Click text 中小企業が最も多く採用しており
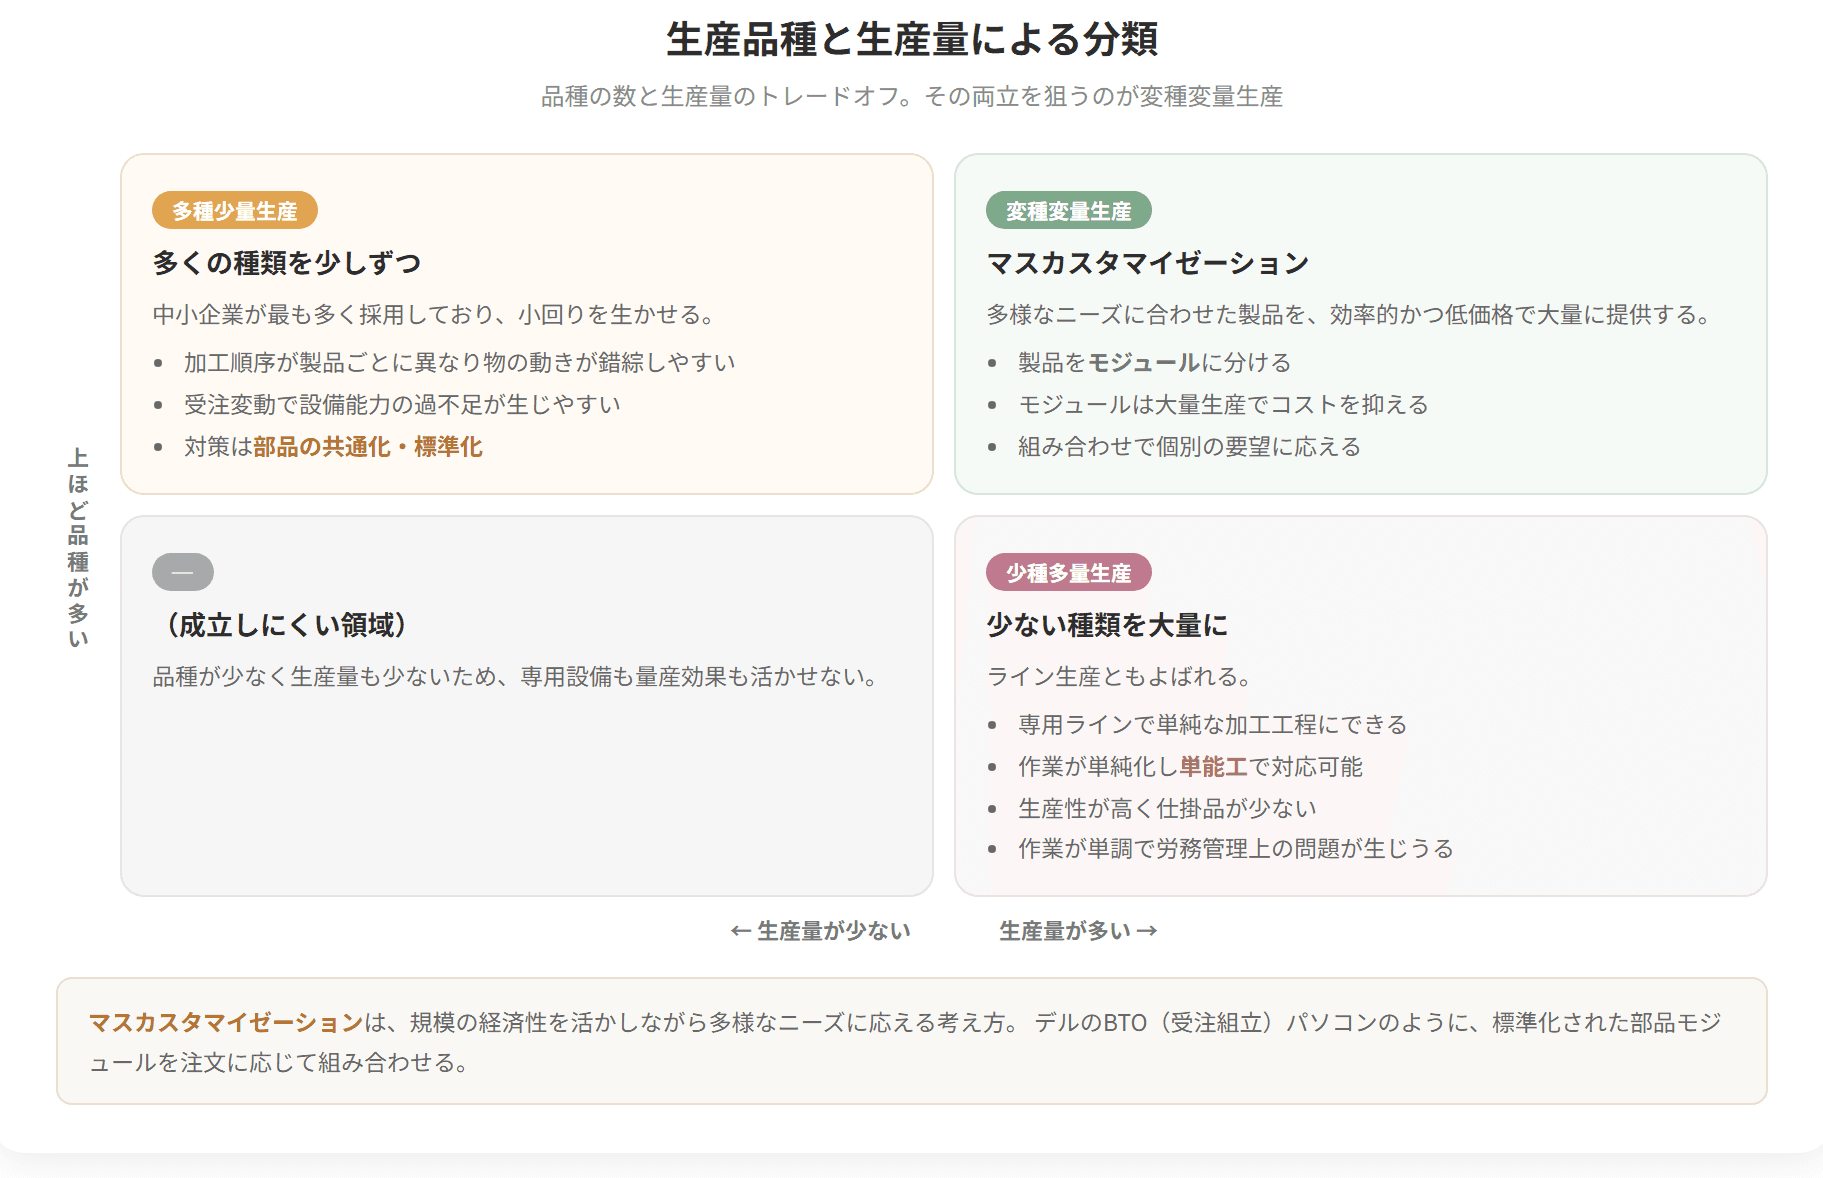Image resolution: width=1823 pixels, height=1178 pixels. point(323,315)
